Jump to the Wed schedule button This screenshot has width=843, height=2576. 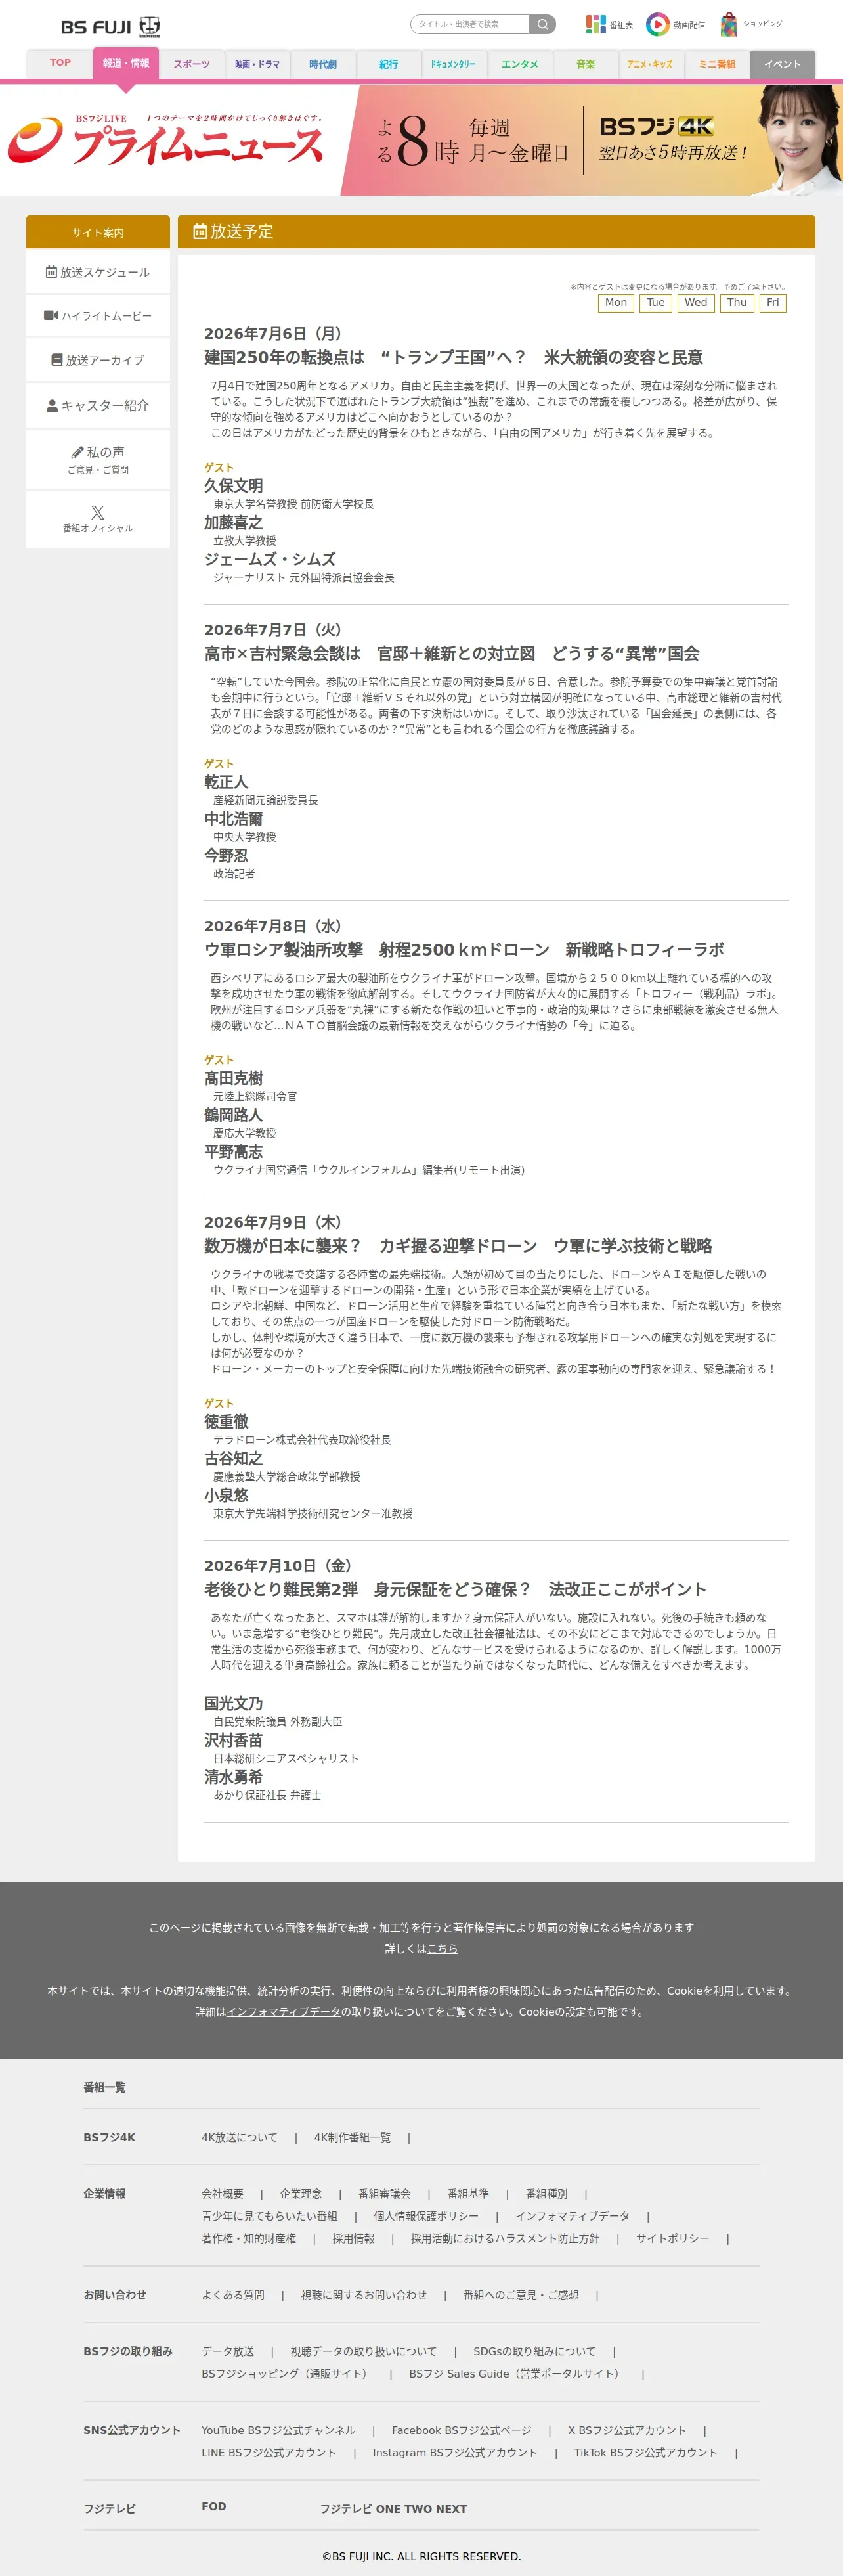click(696, 303)
